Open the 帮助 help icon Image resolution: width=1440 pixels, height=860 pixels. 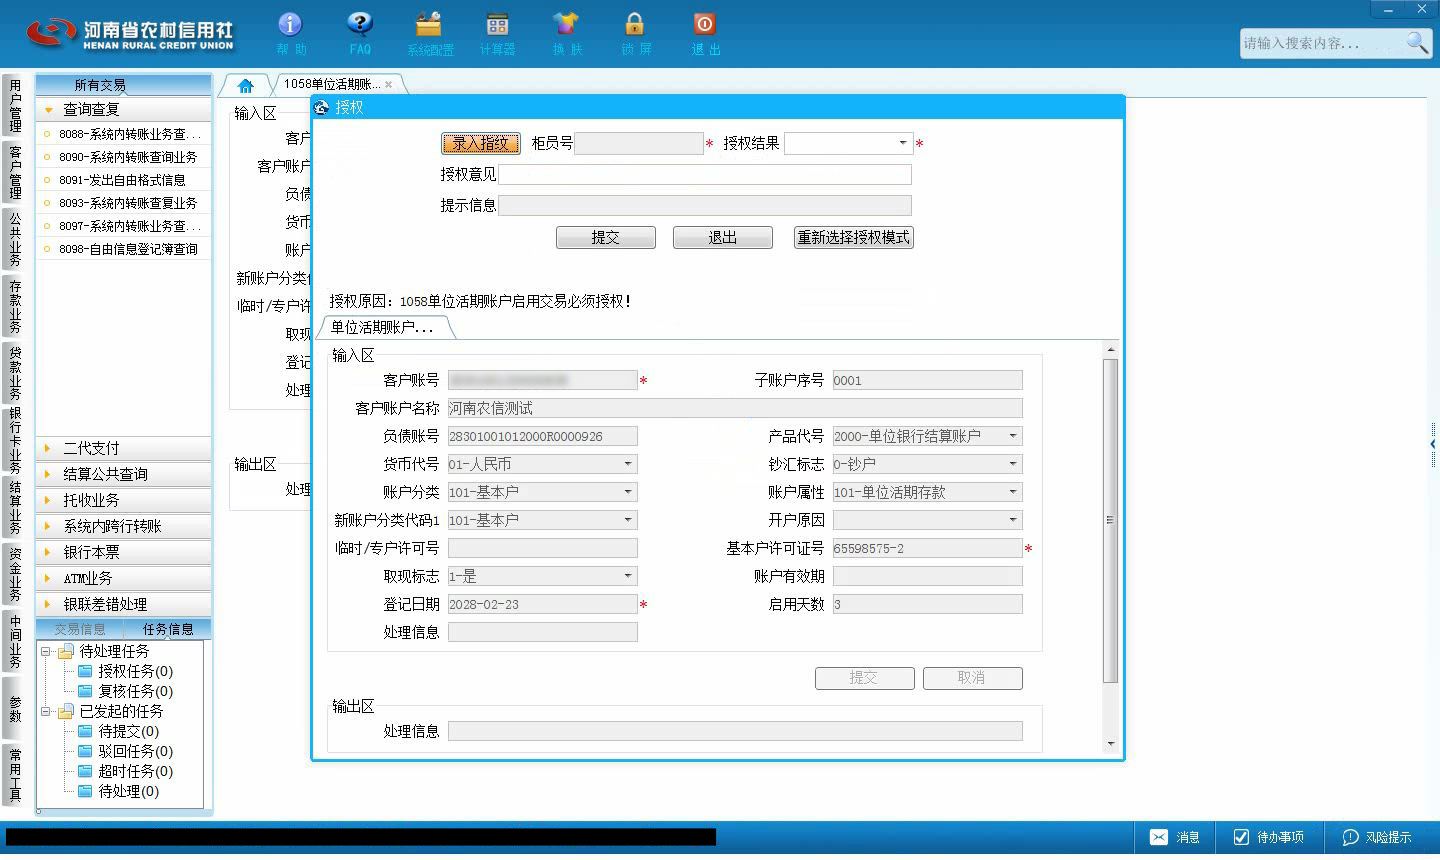(x=290, y=33)
